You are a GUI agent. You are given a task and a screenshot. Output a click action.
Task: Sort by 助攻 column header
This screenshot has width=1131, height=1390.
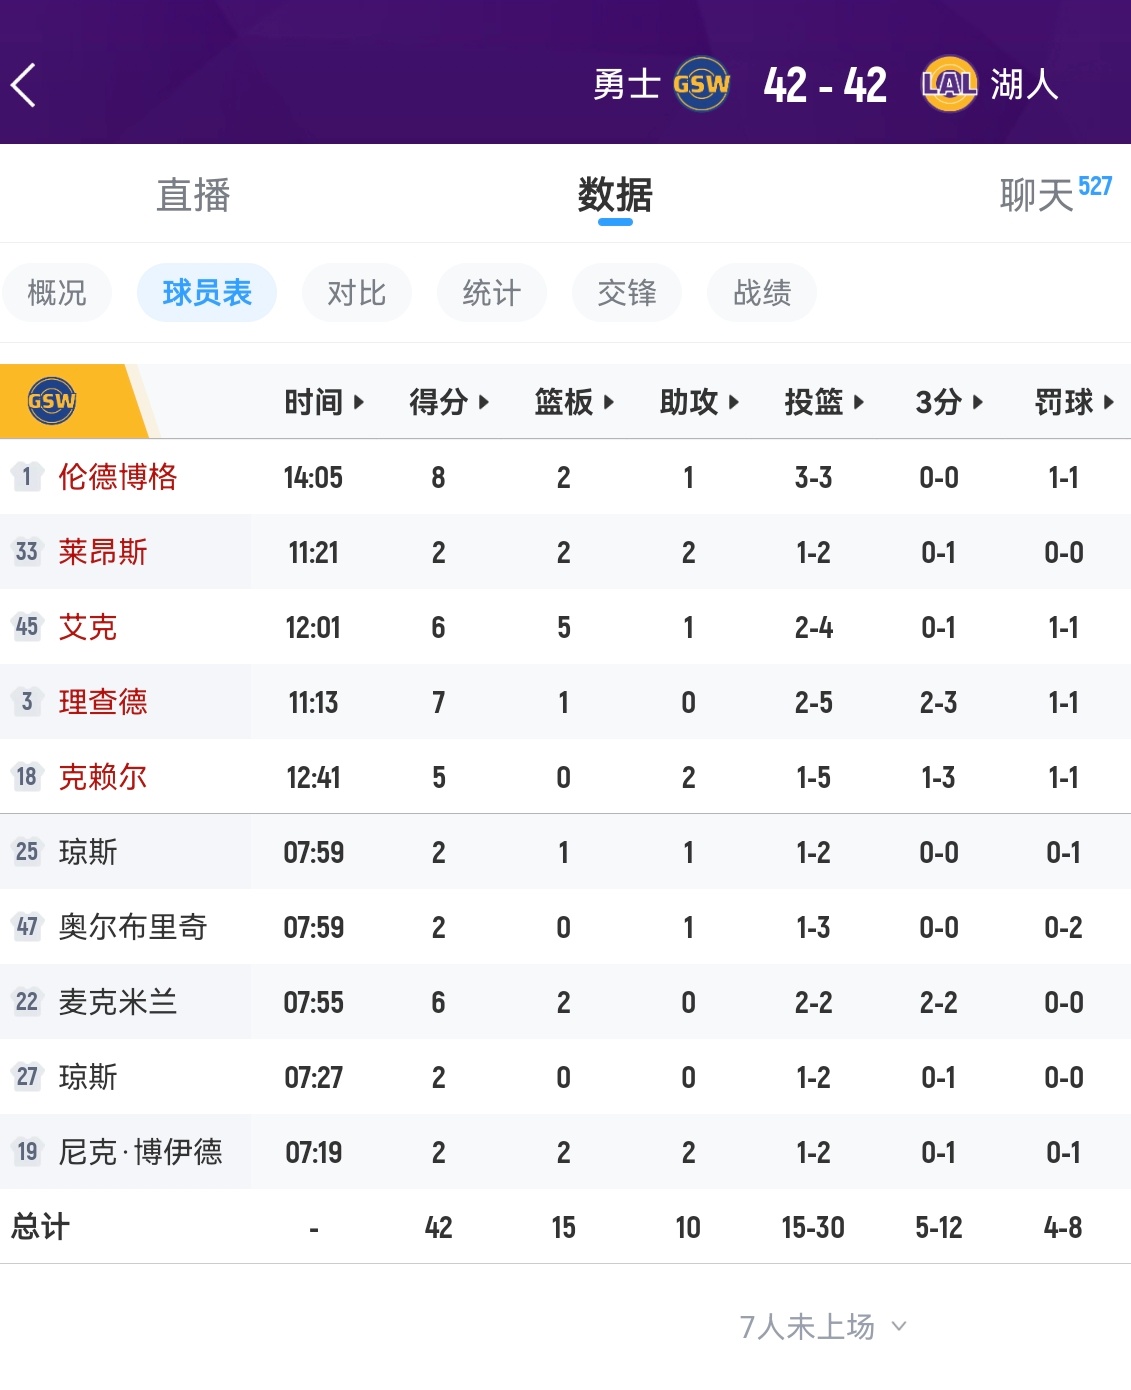point(699,402)
